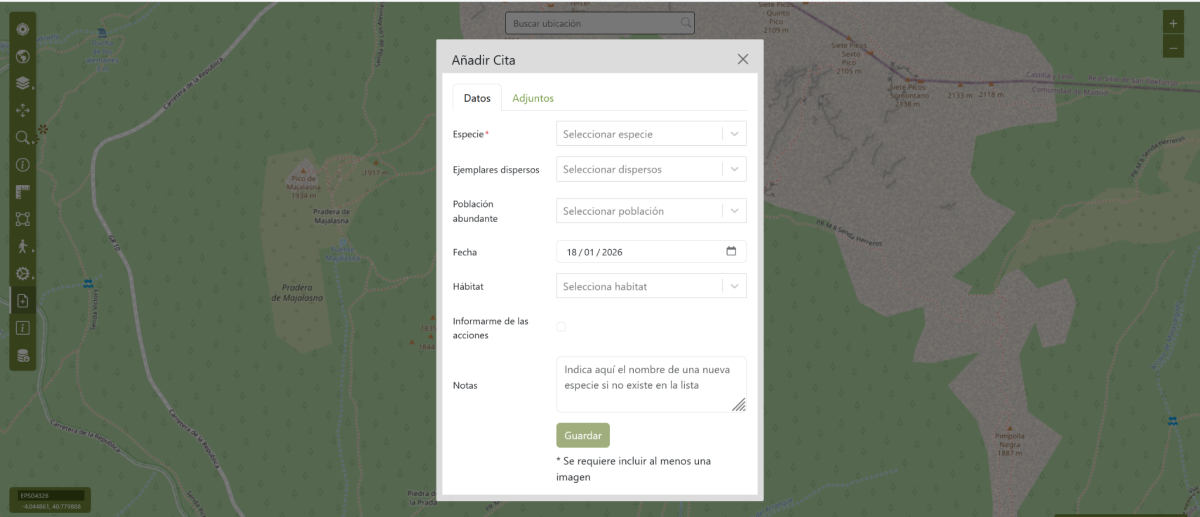Select the pan/move arrows tool
The image size is (1200, 517).
pos(23,110)
